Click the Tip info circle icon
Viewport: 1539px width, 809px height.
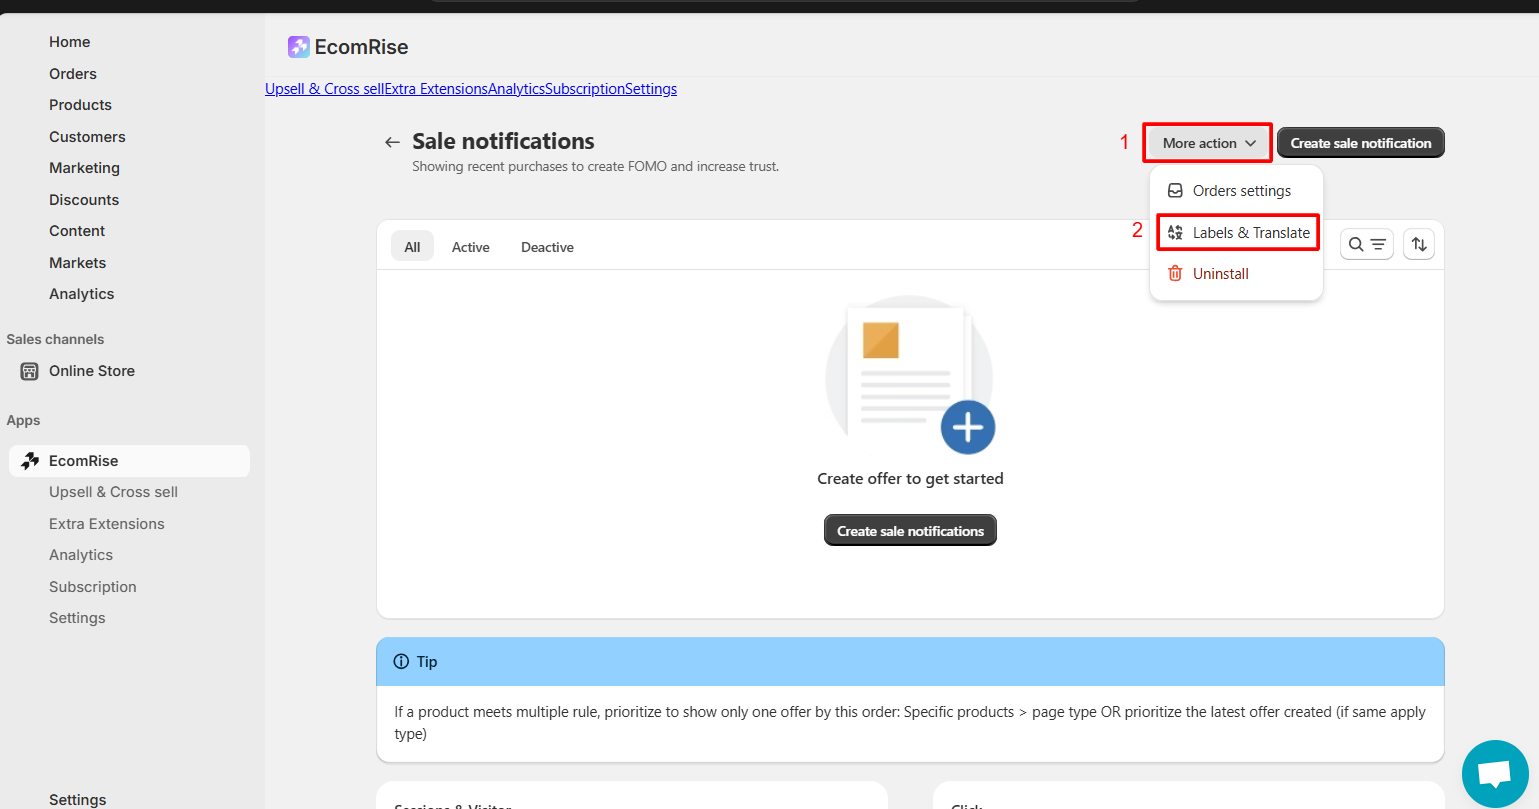tap(401, 662)
